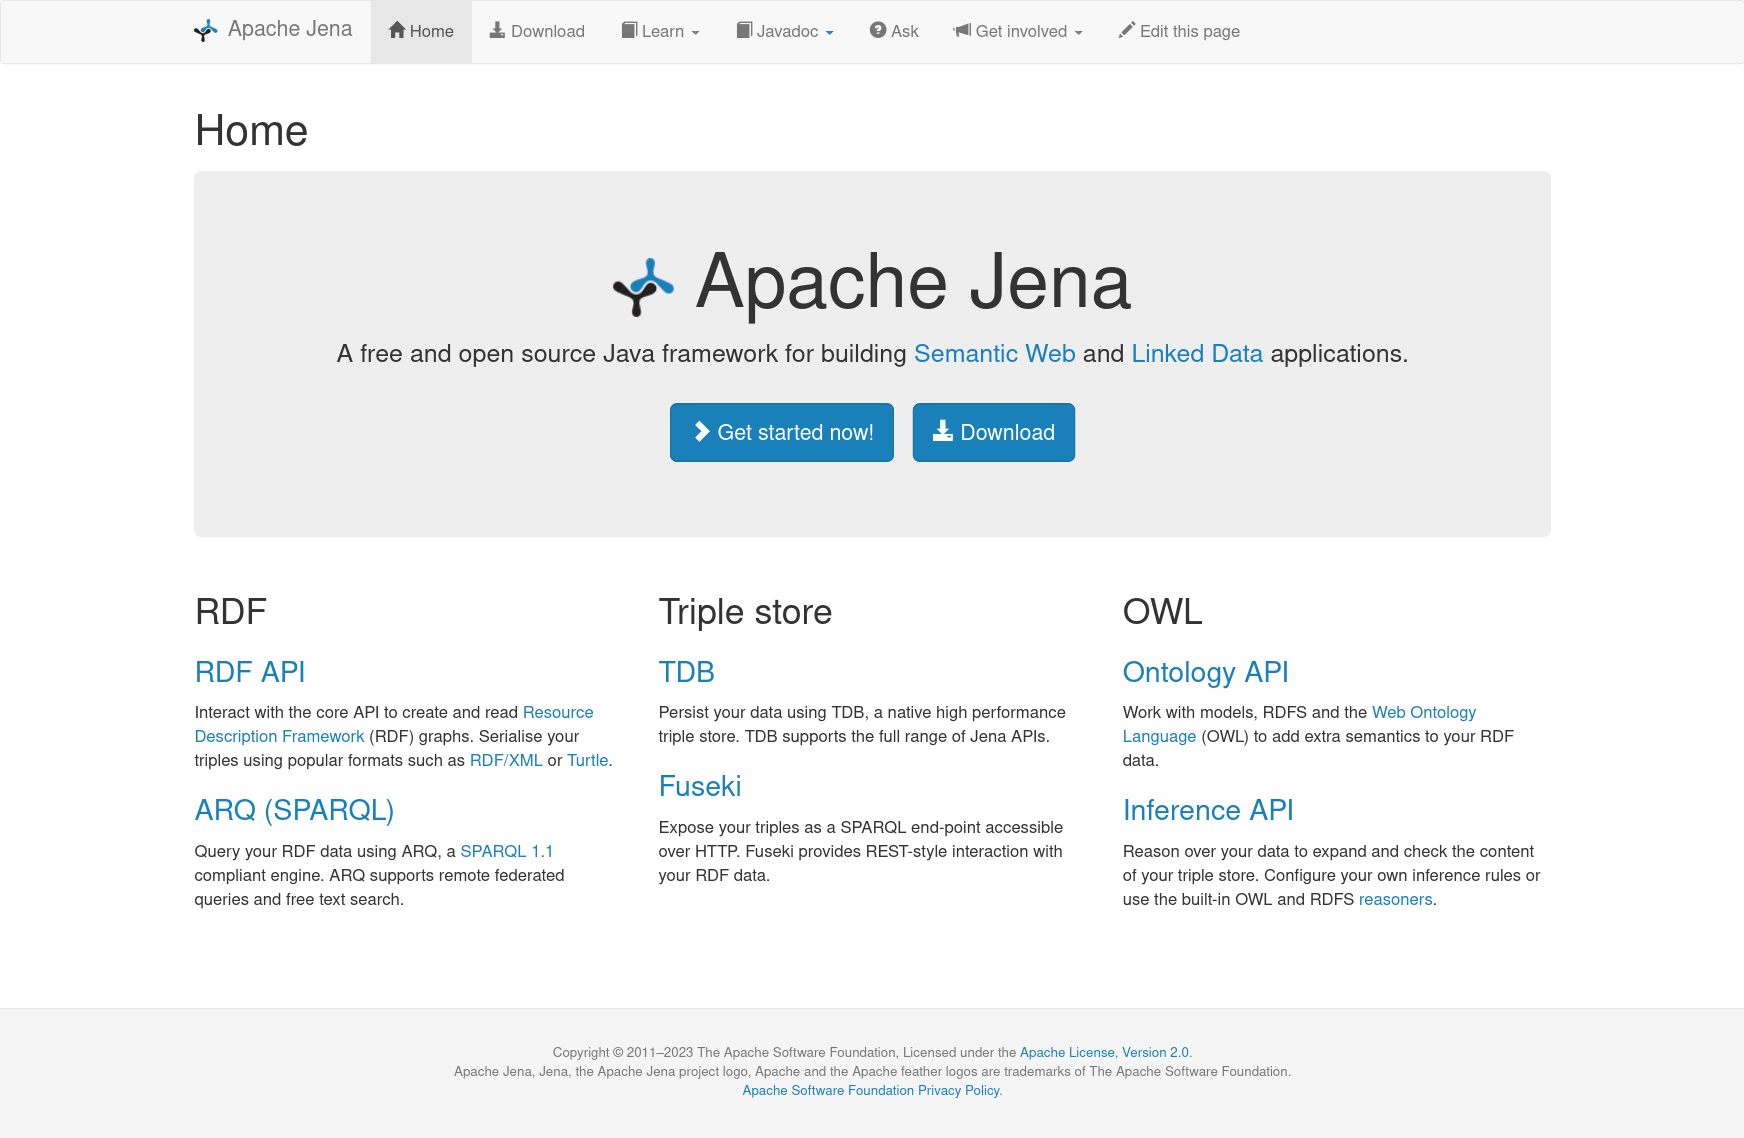Click the download icon on blue Download button

[x=943, y=430]
